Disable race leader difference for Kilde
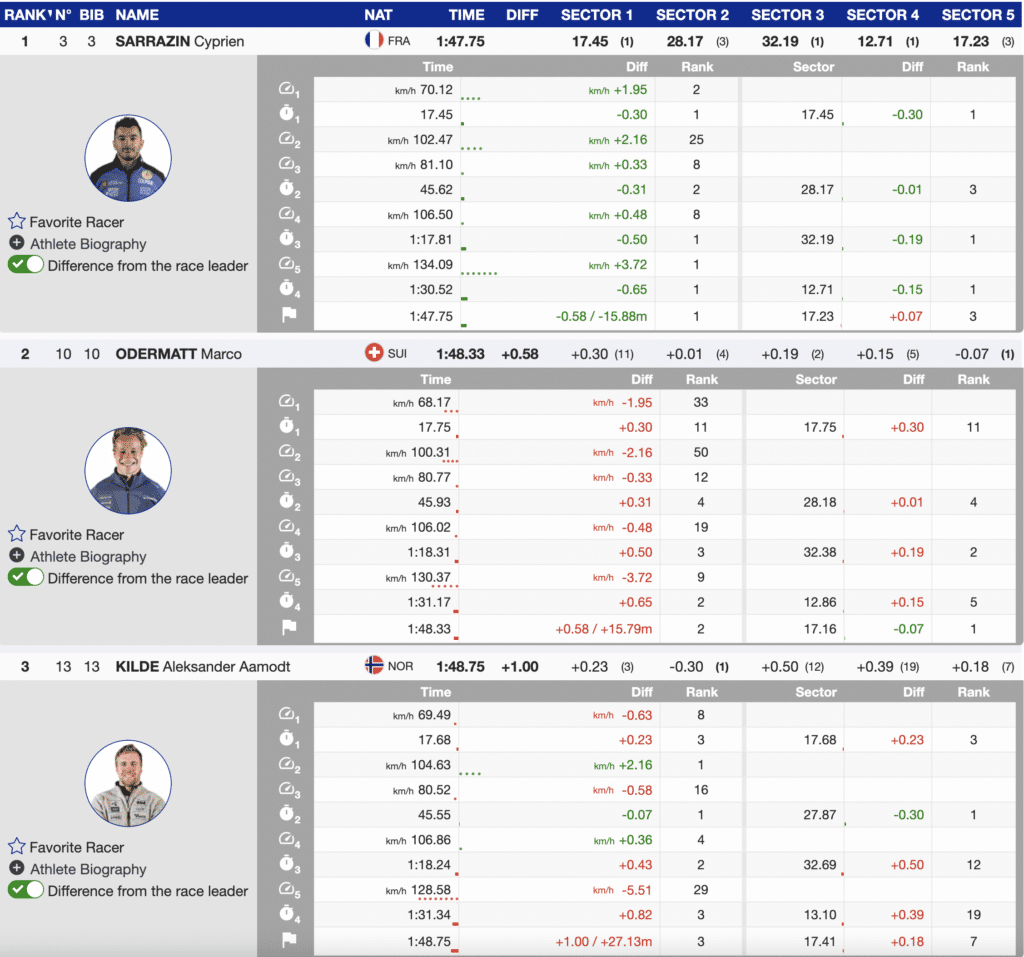 [25, 890]
